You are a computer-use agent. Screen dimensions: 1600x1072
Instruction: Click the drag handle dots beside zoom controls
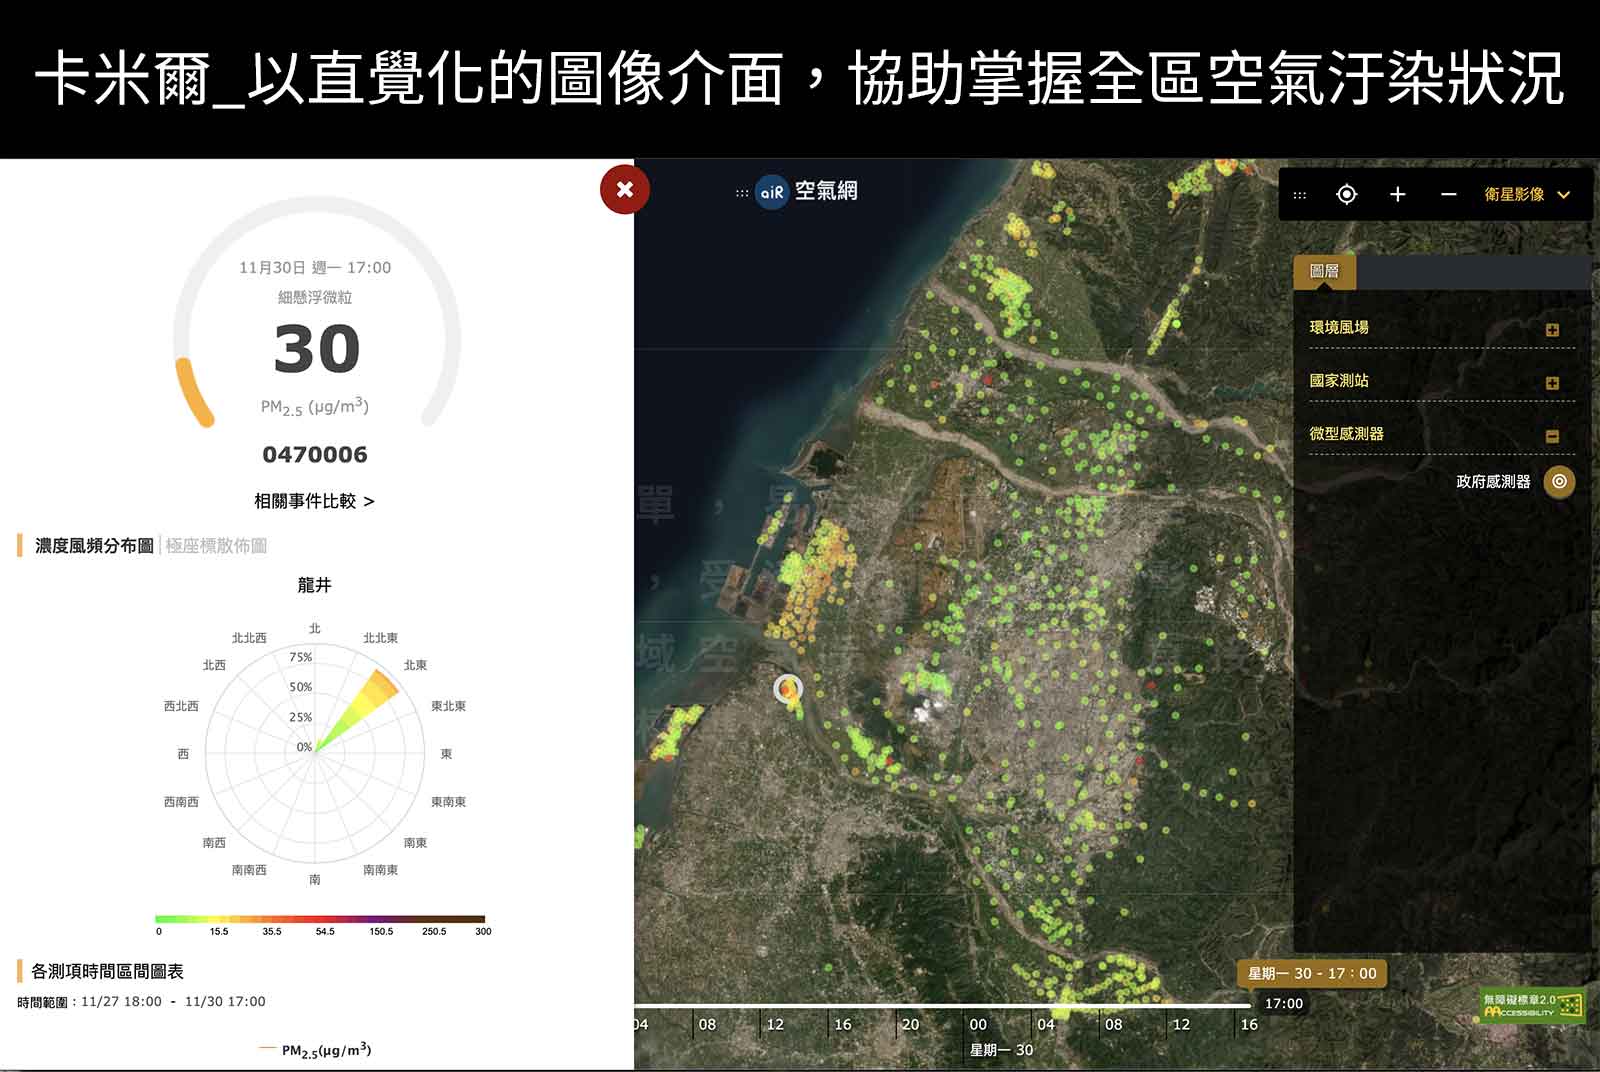click(1300, 195)
